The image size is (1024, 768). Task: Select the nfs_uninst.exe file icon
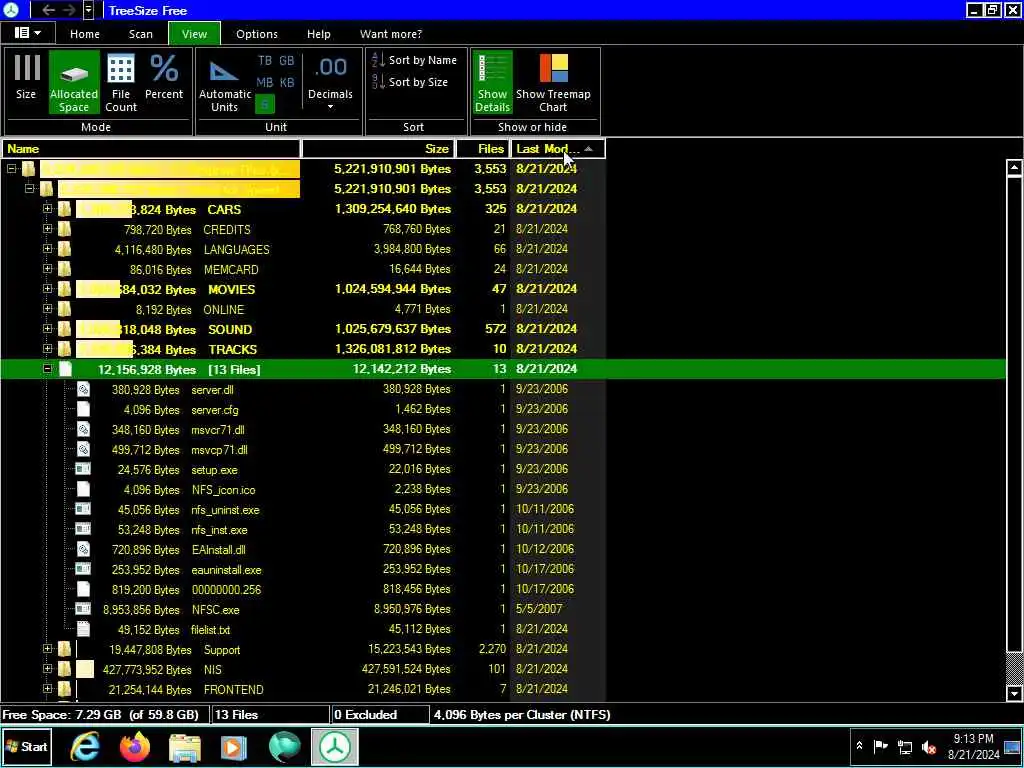[83, 509]
